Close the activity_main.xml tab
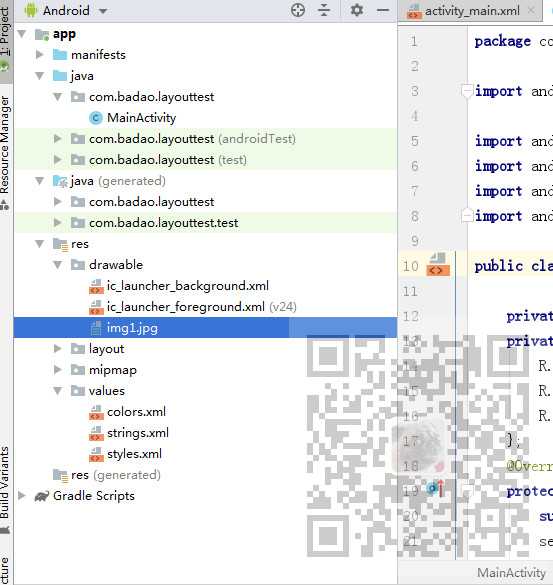Viewport: 553px width, 585px height. 531,10
